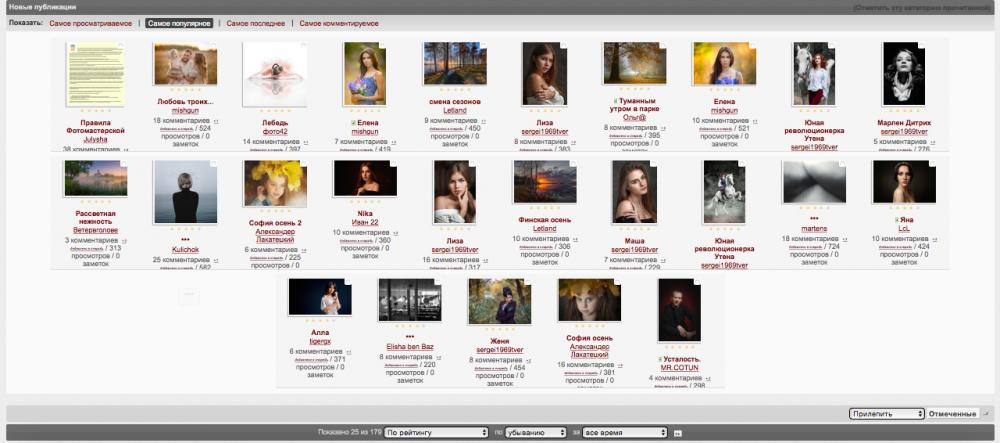Open the Прилепить action dropdown
This screenshot has width=1000, height=443.
tap(886, 414)
